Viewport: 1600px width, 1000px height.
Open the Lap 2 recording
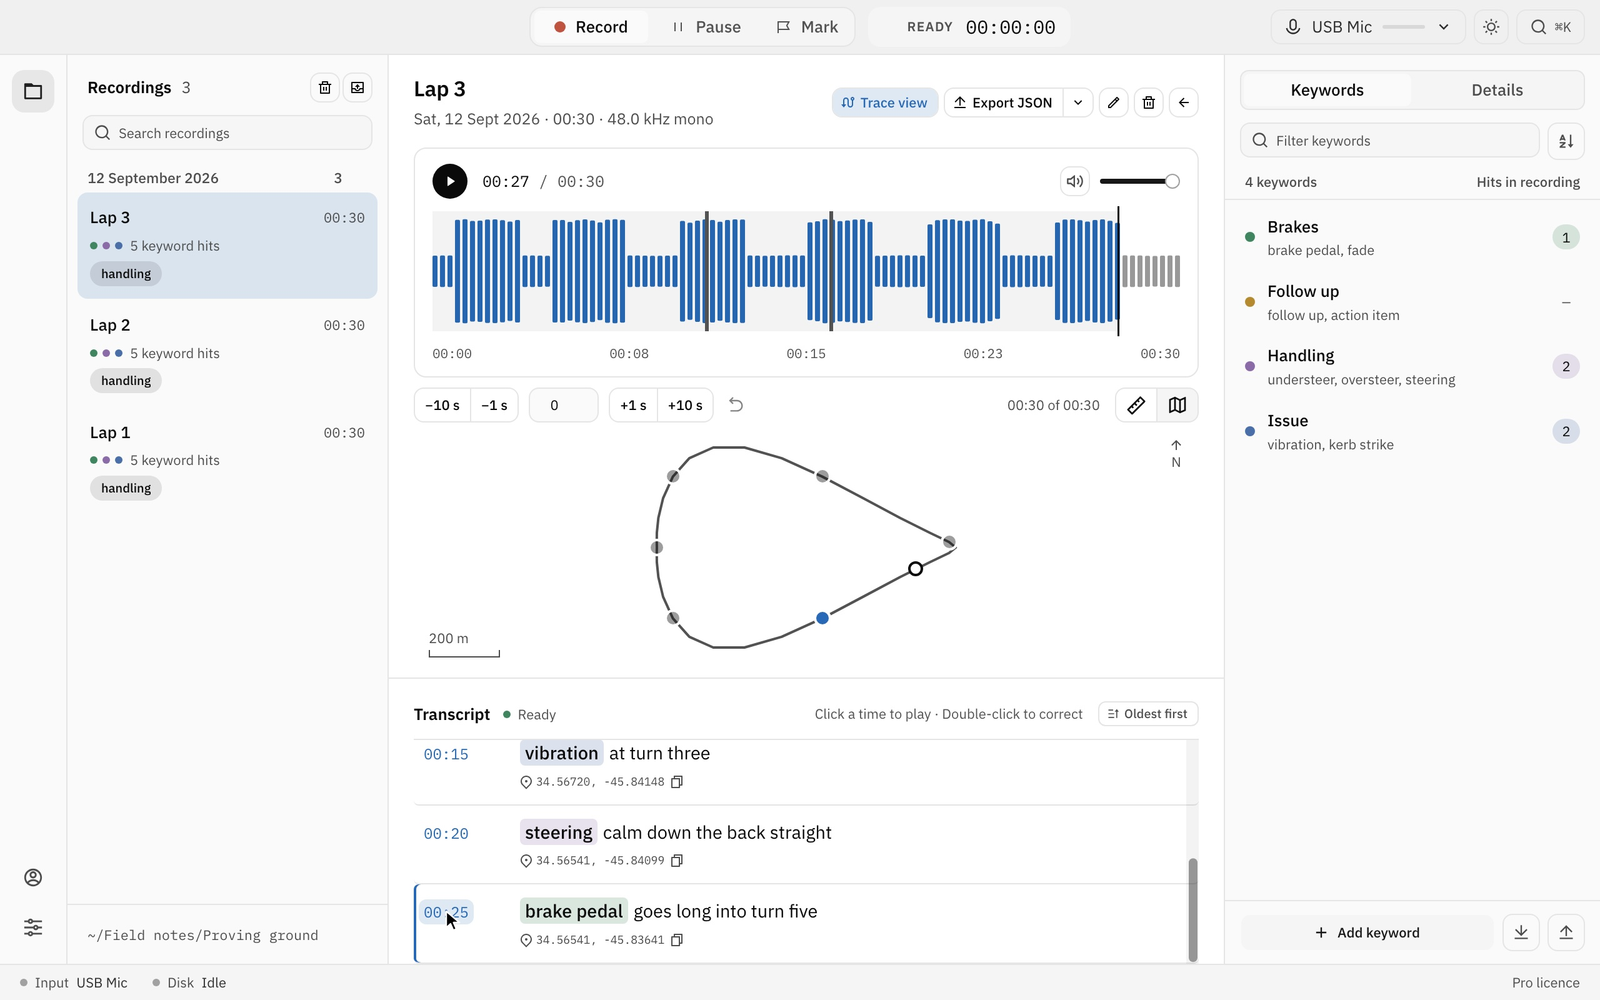(x=227, y=353)
